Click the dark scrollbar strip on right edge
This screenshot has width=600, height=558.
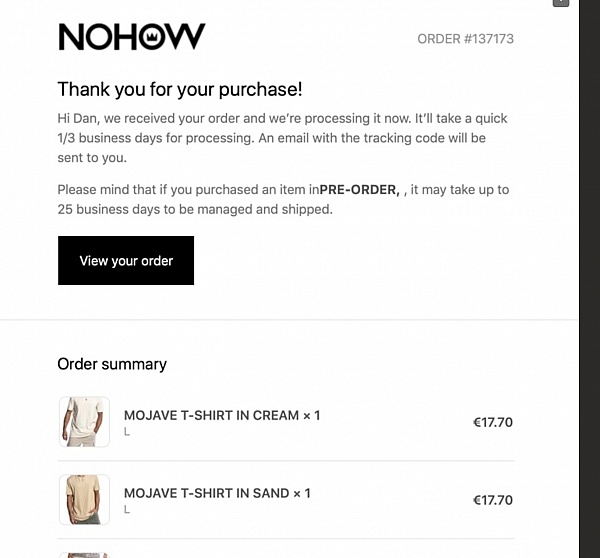pyautogui.click(x=589, y=279)
